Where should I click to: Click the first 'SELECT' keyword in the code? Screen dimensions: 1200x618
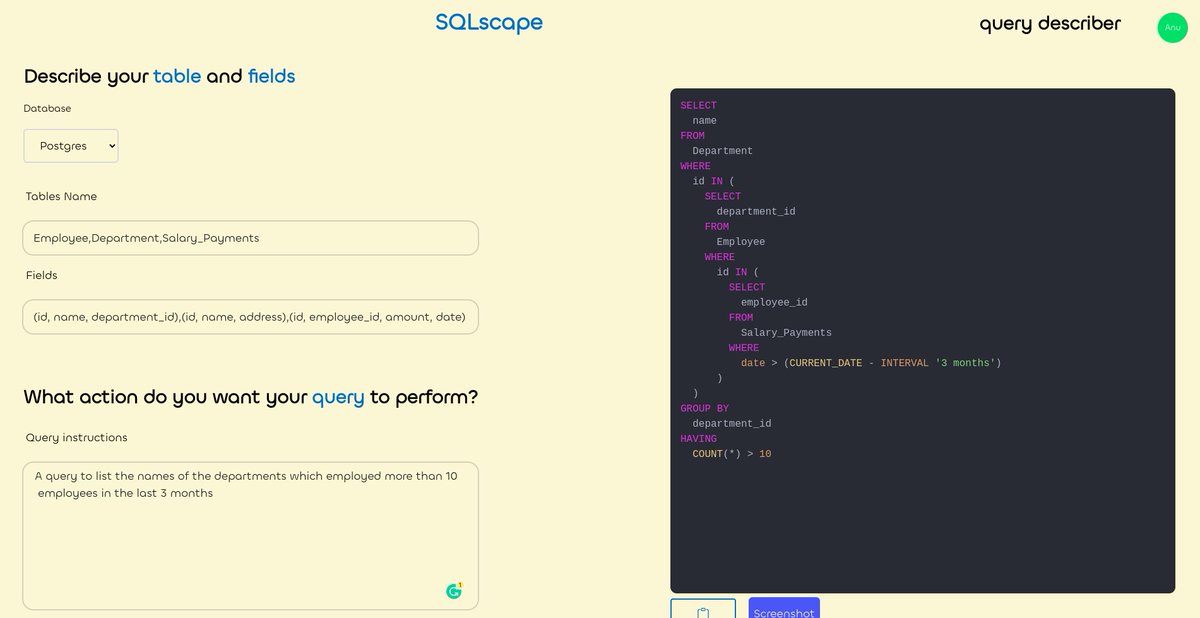pyautogui.click(x=699, y=105)
